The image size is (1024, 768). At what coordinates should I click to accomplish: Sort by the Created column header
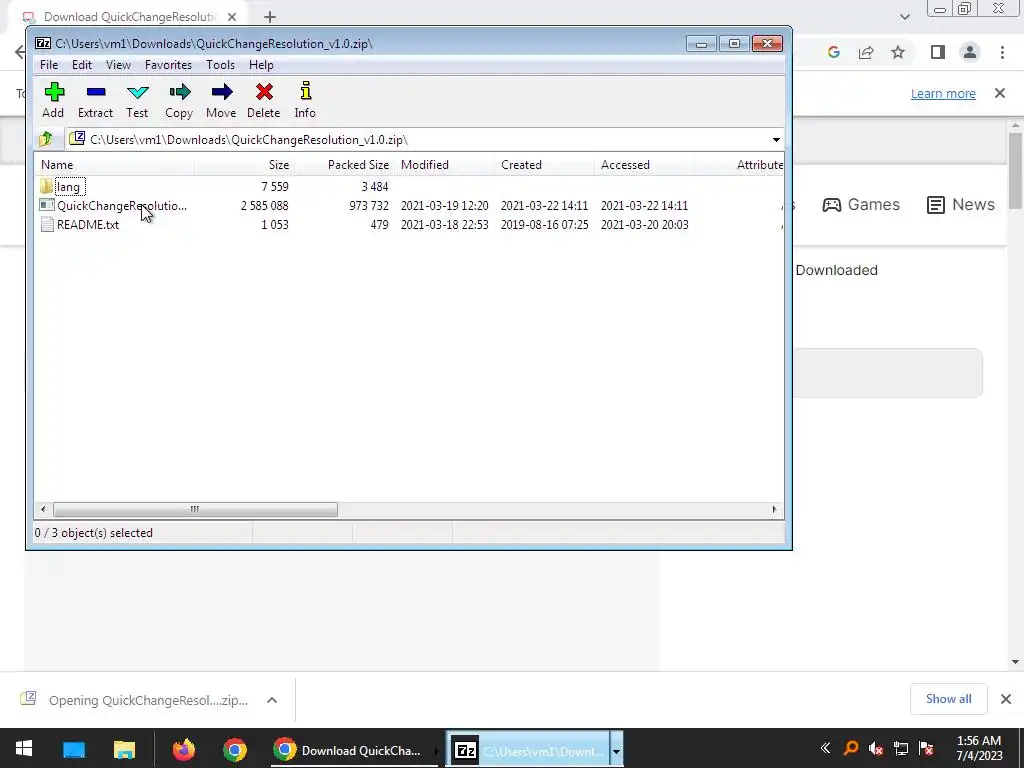(545, 165)
